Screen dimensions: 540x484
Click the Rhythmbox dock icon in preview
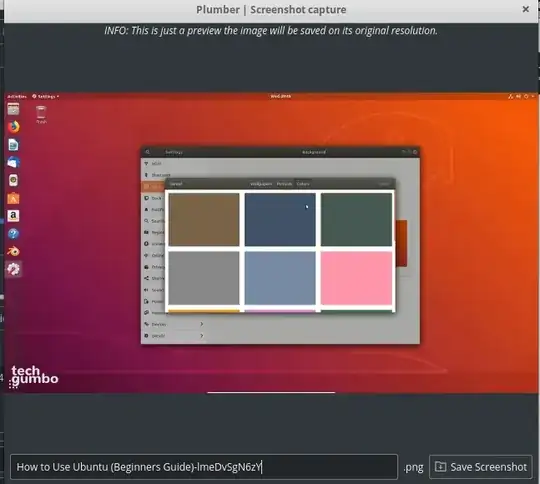tap(13, 180)
